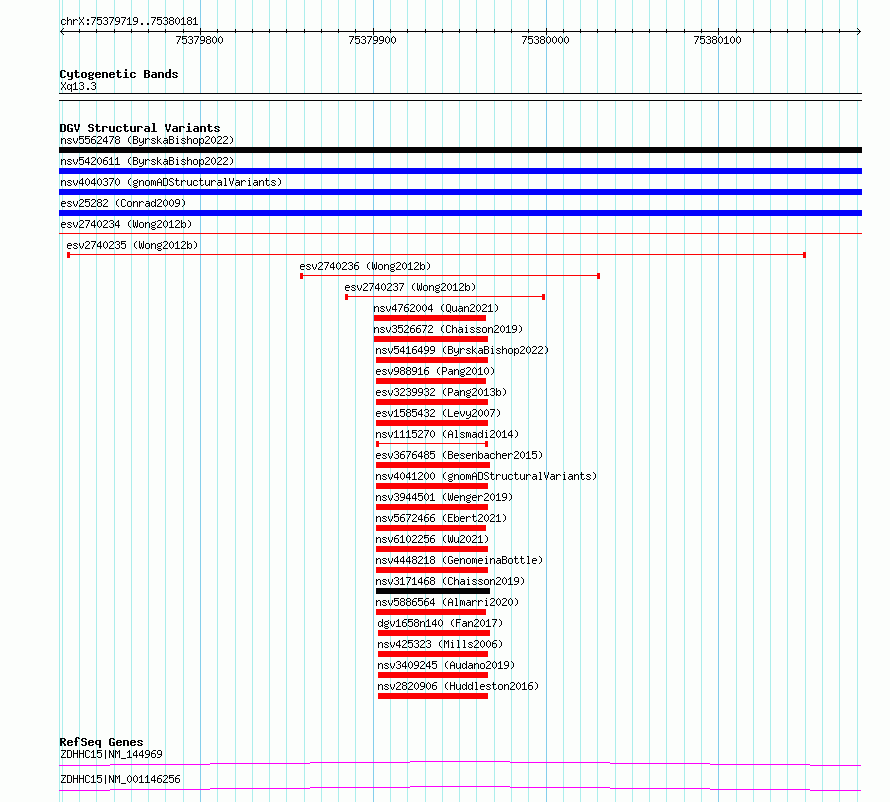Select esv3239932 (Pang2013b) label
This screenshot has height=802, width=890.
point(441,392)
